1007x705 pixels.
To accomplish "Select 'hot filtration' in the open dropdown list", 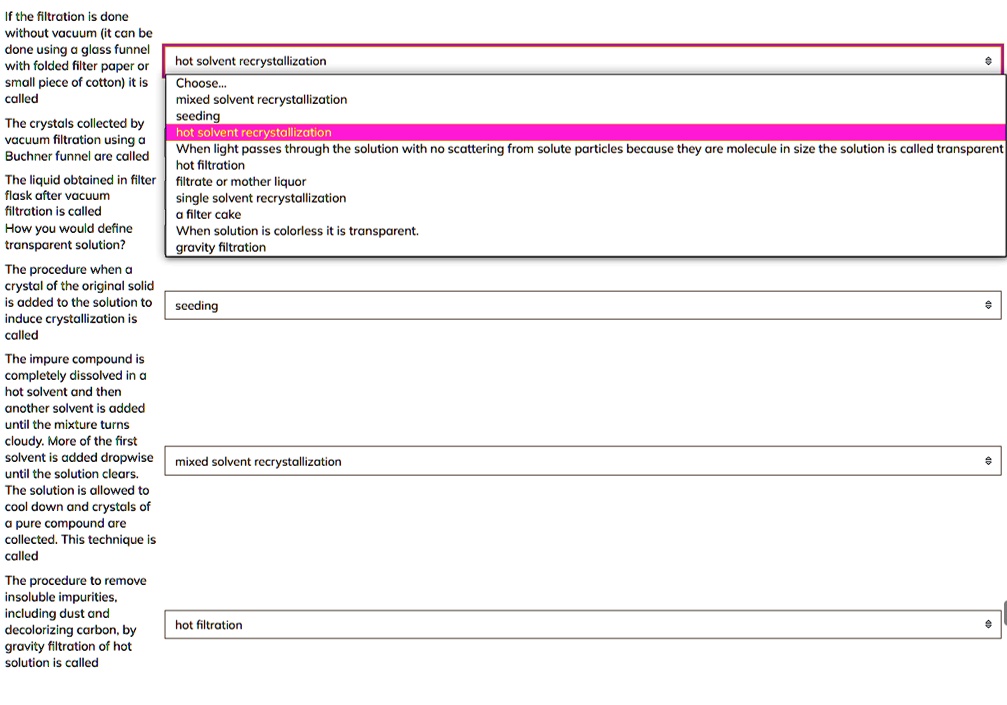I will (x=586, y=165).
